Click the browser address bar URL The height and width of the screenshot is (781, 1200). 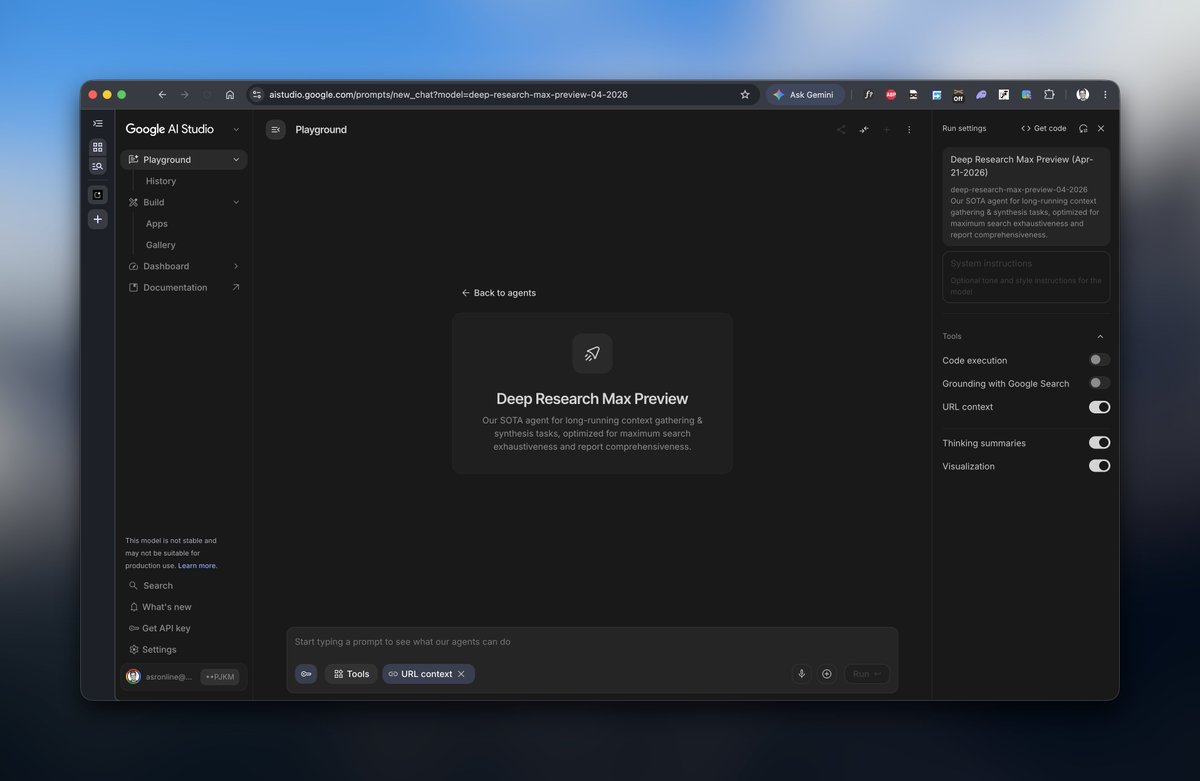[x=448, y=95]
